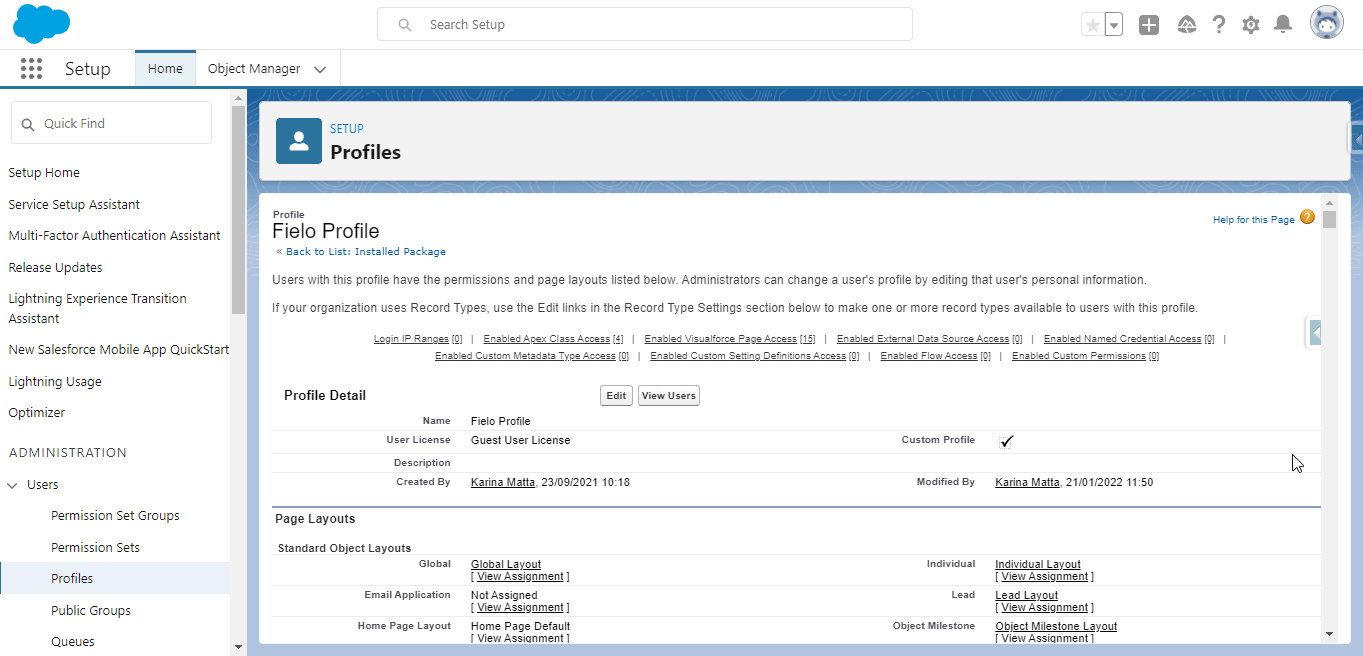Select Public Groups in sidebar

(x=91, y=610)
